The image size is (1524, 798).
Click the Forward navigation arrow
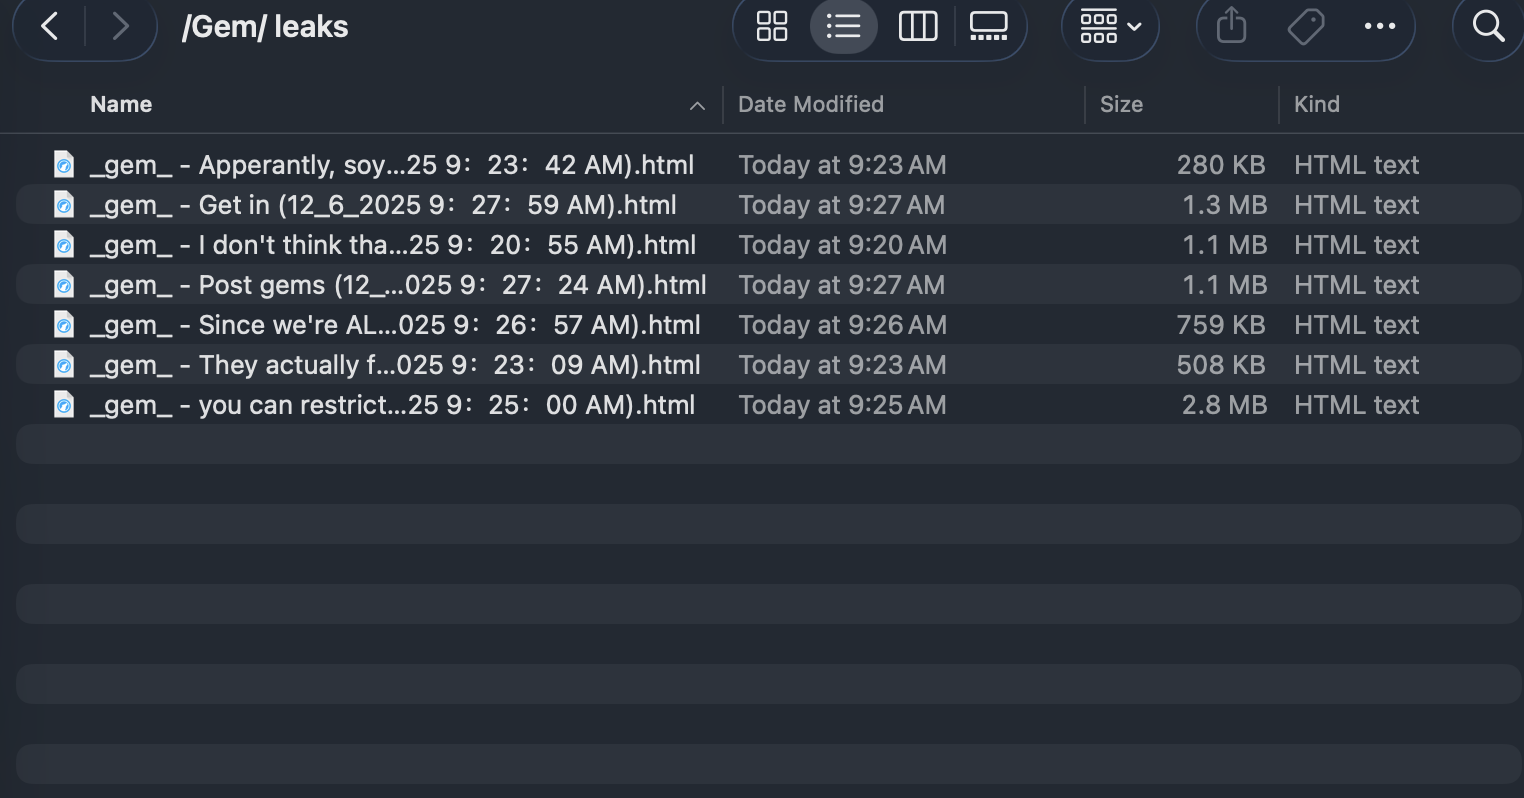120,27
